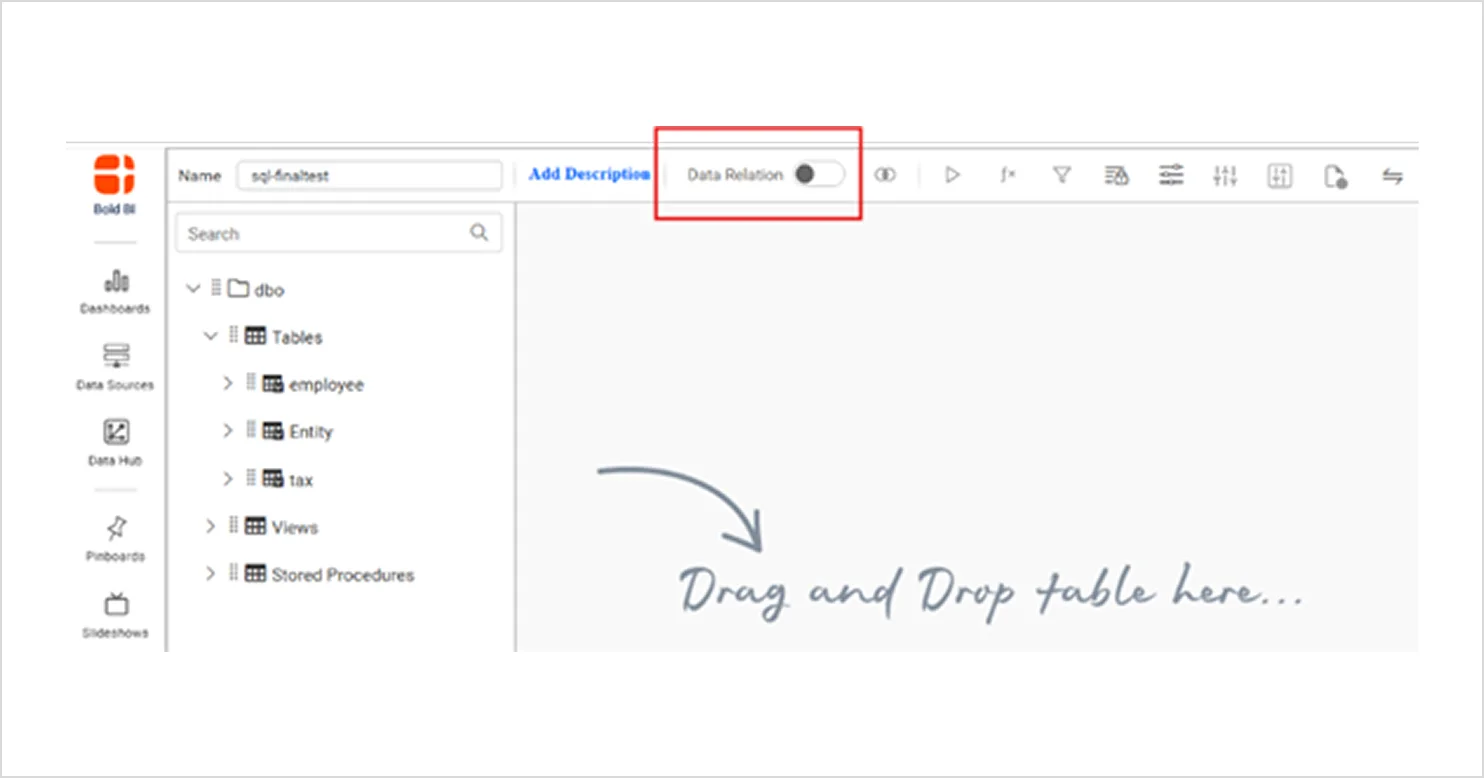Run the query with the play icon
The image size is (1484, 778).
[x=951, y=175]
